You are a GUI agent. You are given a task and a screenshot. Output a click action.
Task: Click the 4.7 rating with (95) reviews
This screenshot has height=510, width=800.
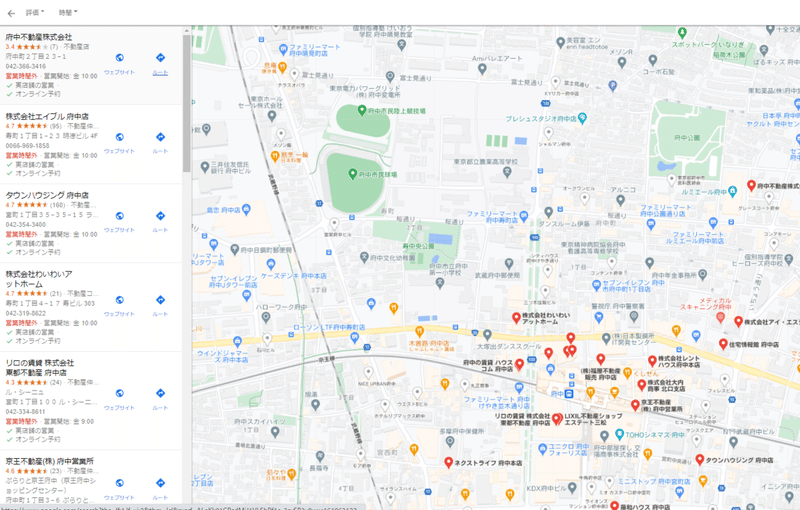(x=33, y=126)
